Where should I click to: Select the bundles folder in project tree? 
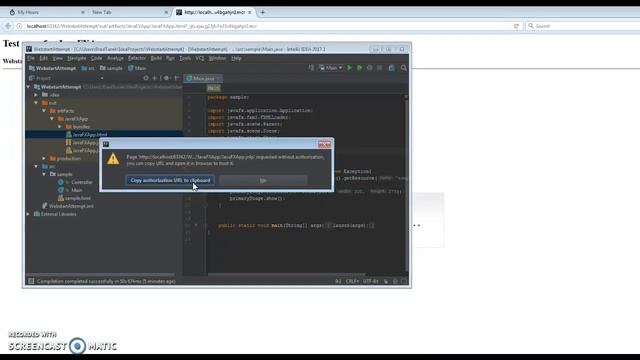coord(78,127)
